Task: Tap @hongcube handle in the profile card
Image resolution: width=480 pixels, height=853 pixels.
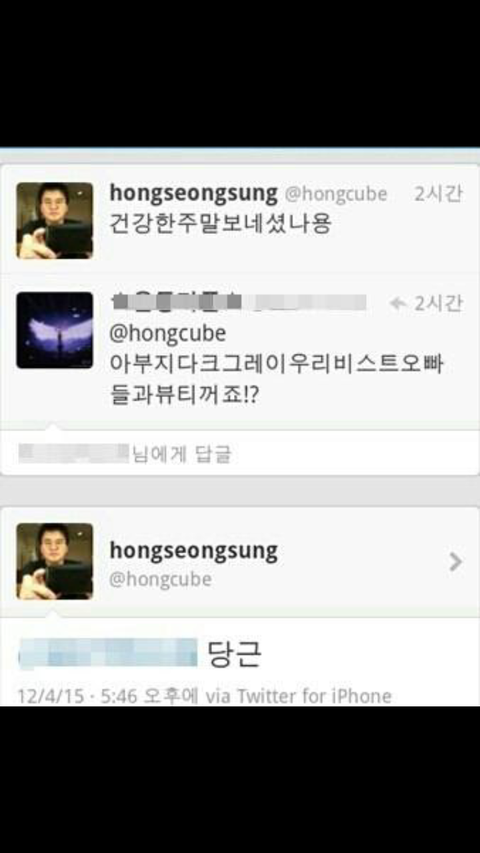Action: coord(161,579)
